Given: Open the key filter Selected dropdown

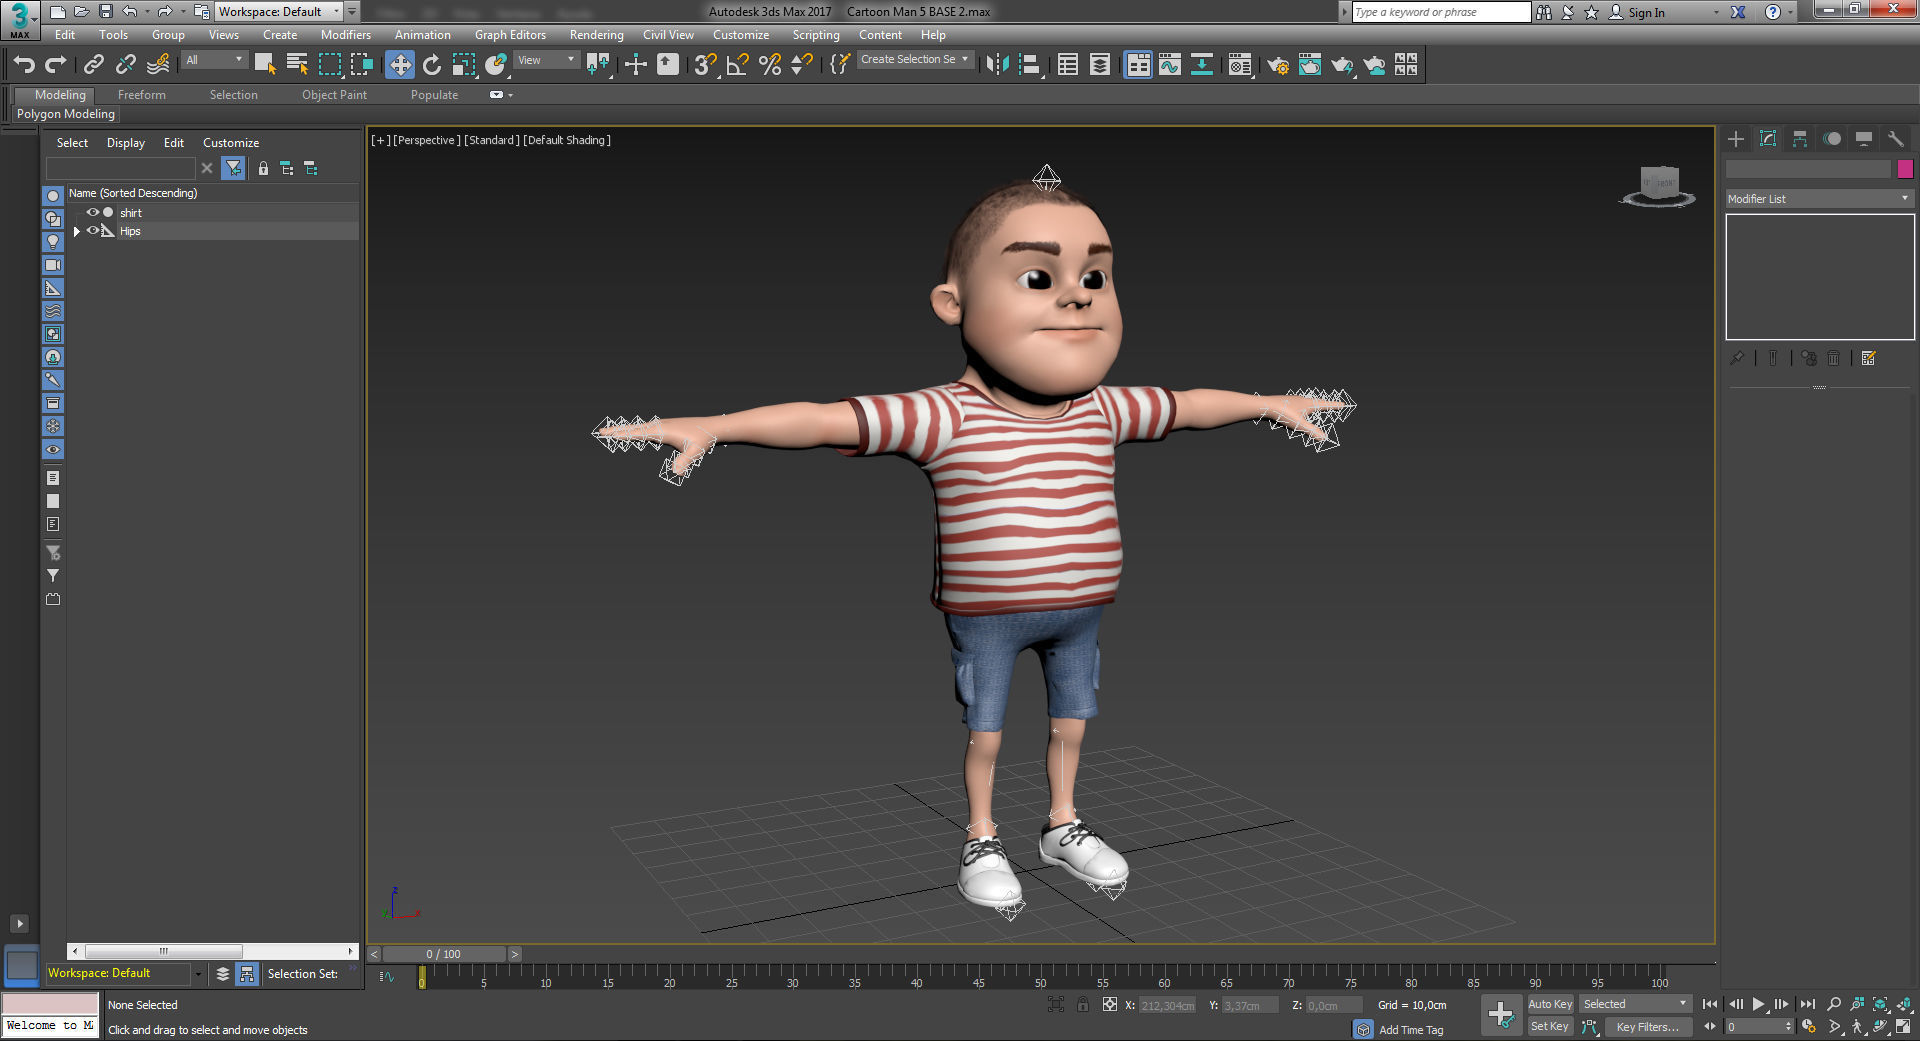Looking at the screenshot, I should coord(1635,1004).
